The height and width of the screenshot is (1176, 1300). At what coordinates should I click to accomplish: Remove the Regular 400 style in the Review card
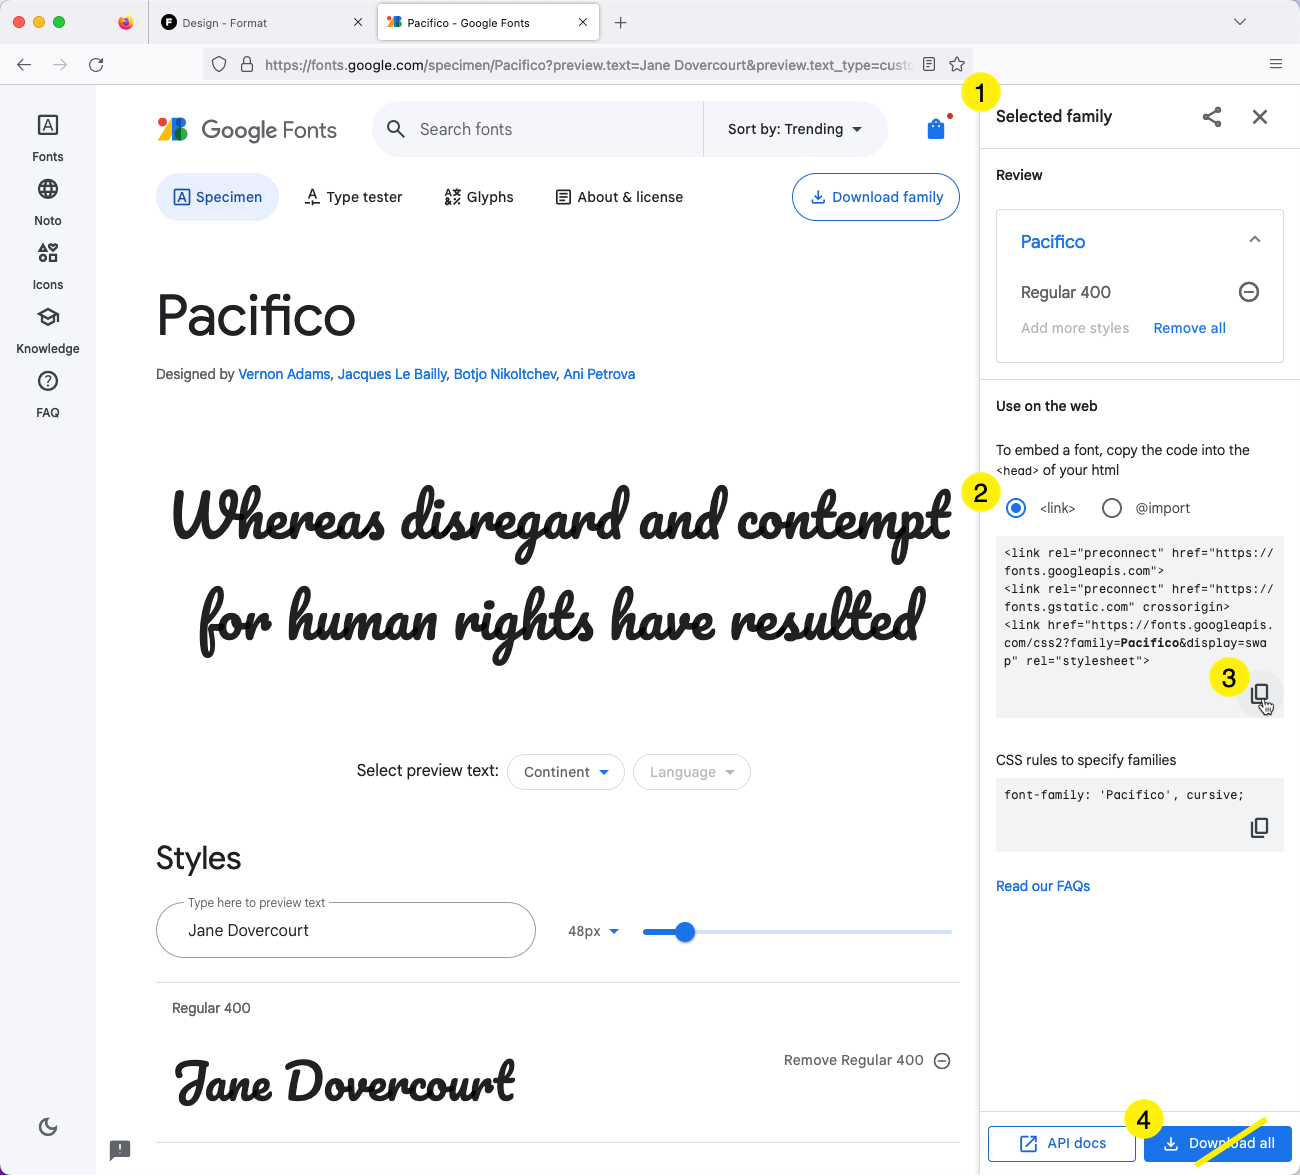click(x=1249, y=292)
